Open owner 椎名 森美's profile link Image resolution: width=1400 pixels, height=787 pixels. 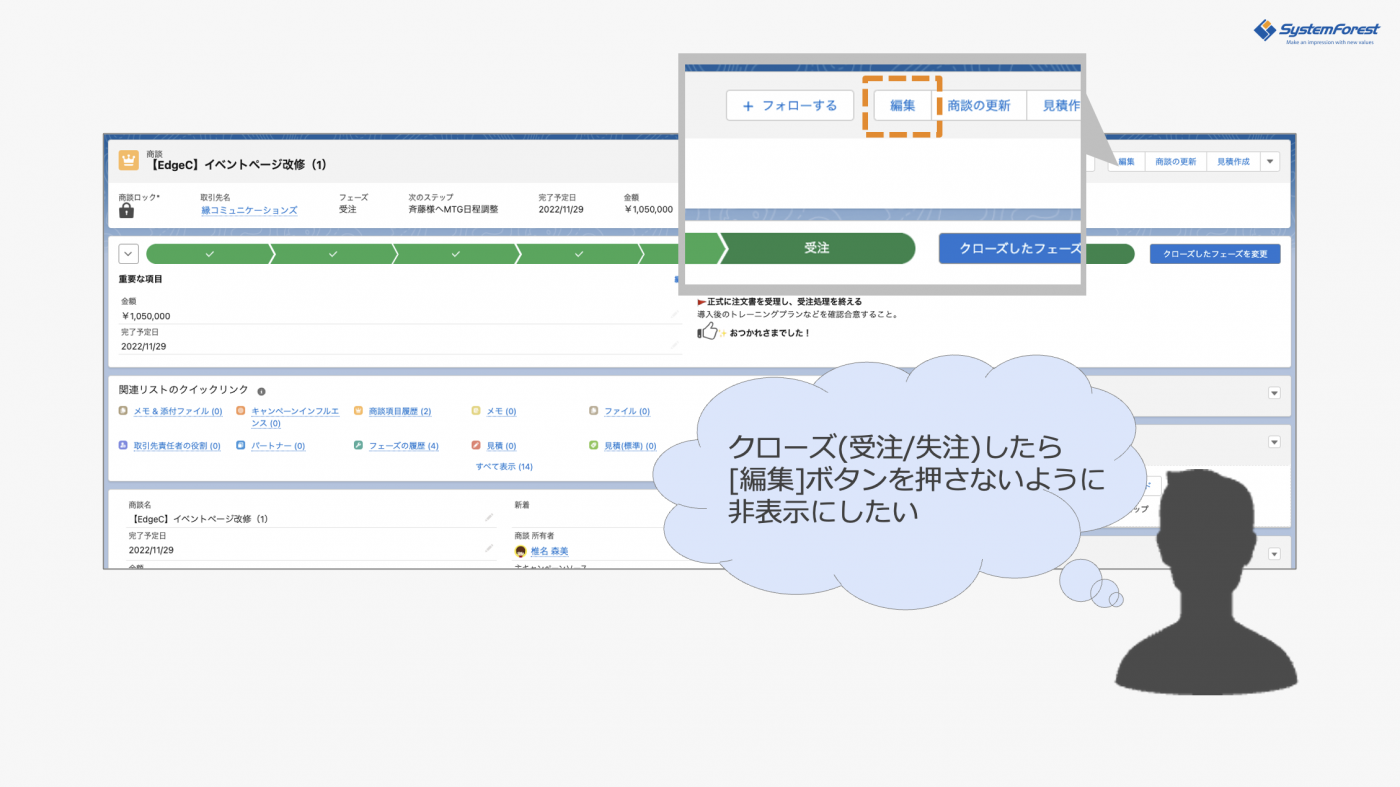[549, 551]
